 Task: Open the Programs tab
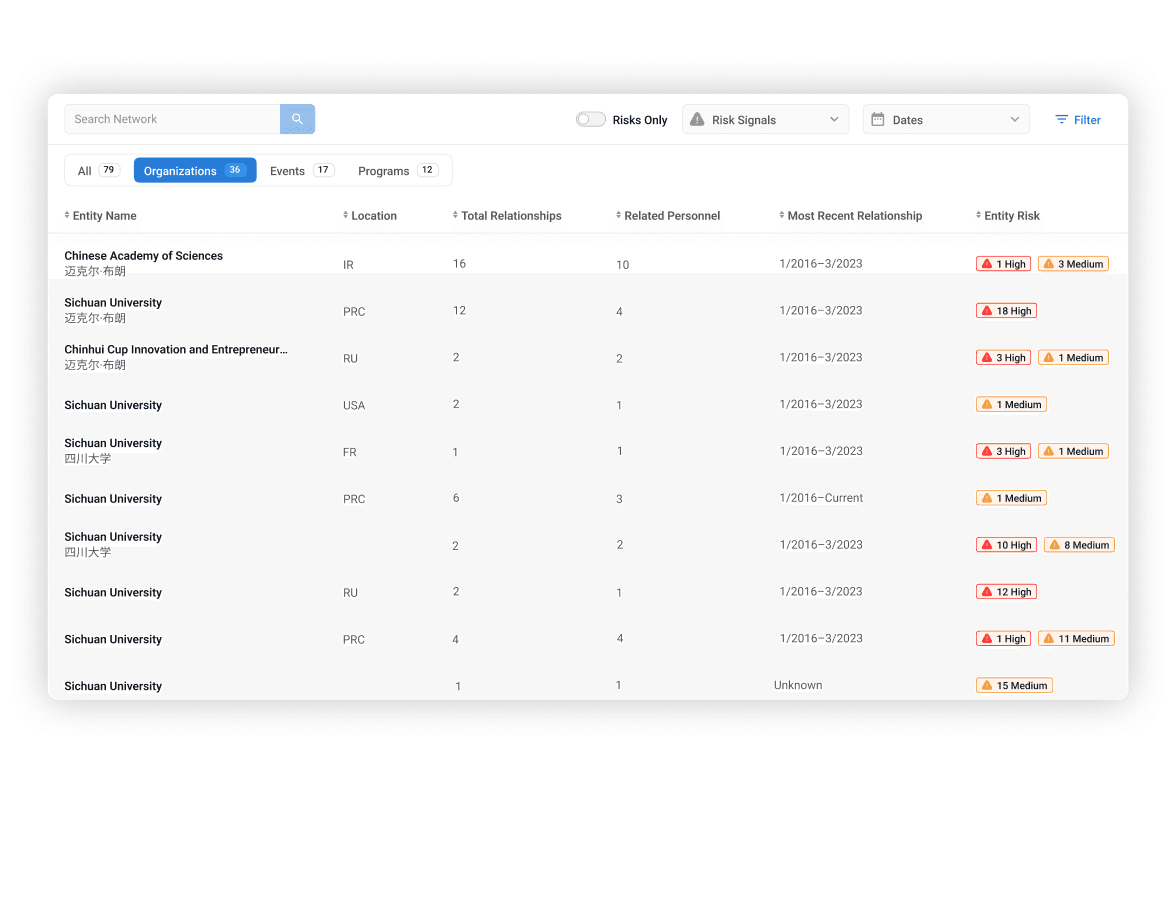click(397, 171)
